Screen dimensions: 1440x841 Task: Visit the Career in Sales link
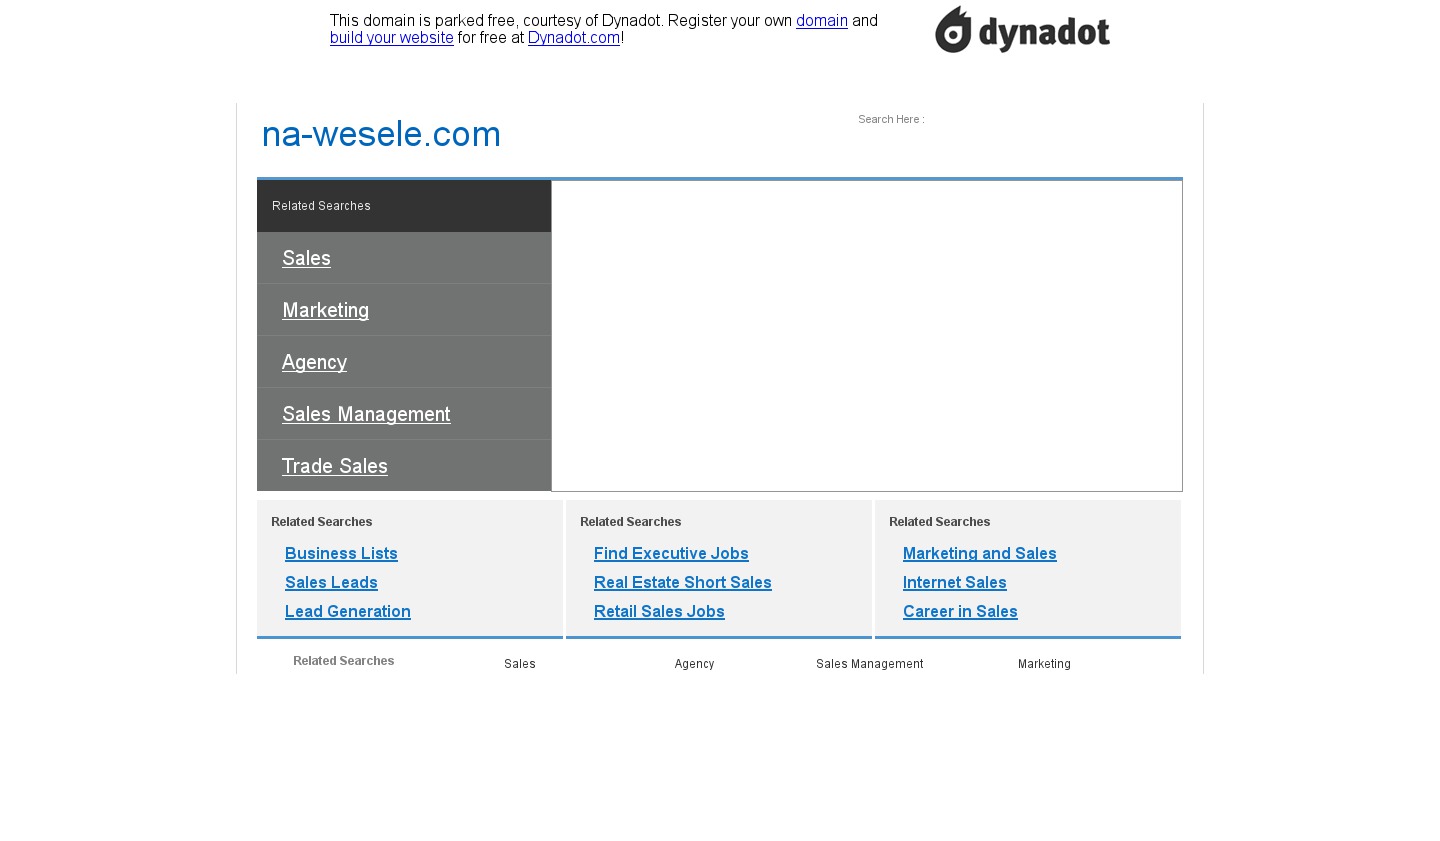pos(960,611)
